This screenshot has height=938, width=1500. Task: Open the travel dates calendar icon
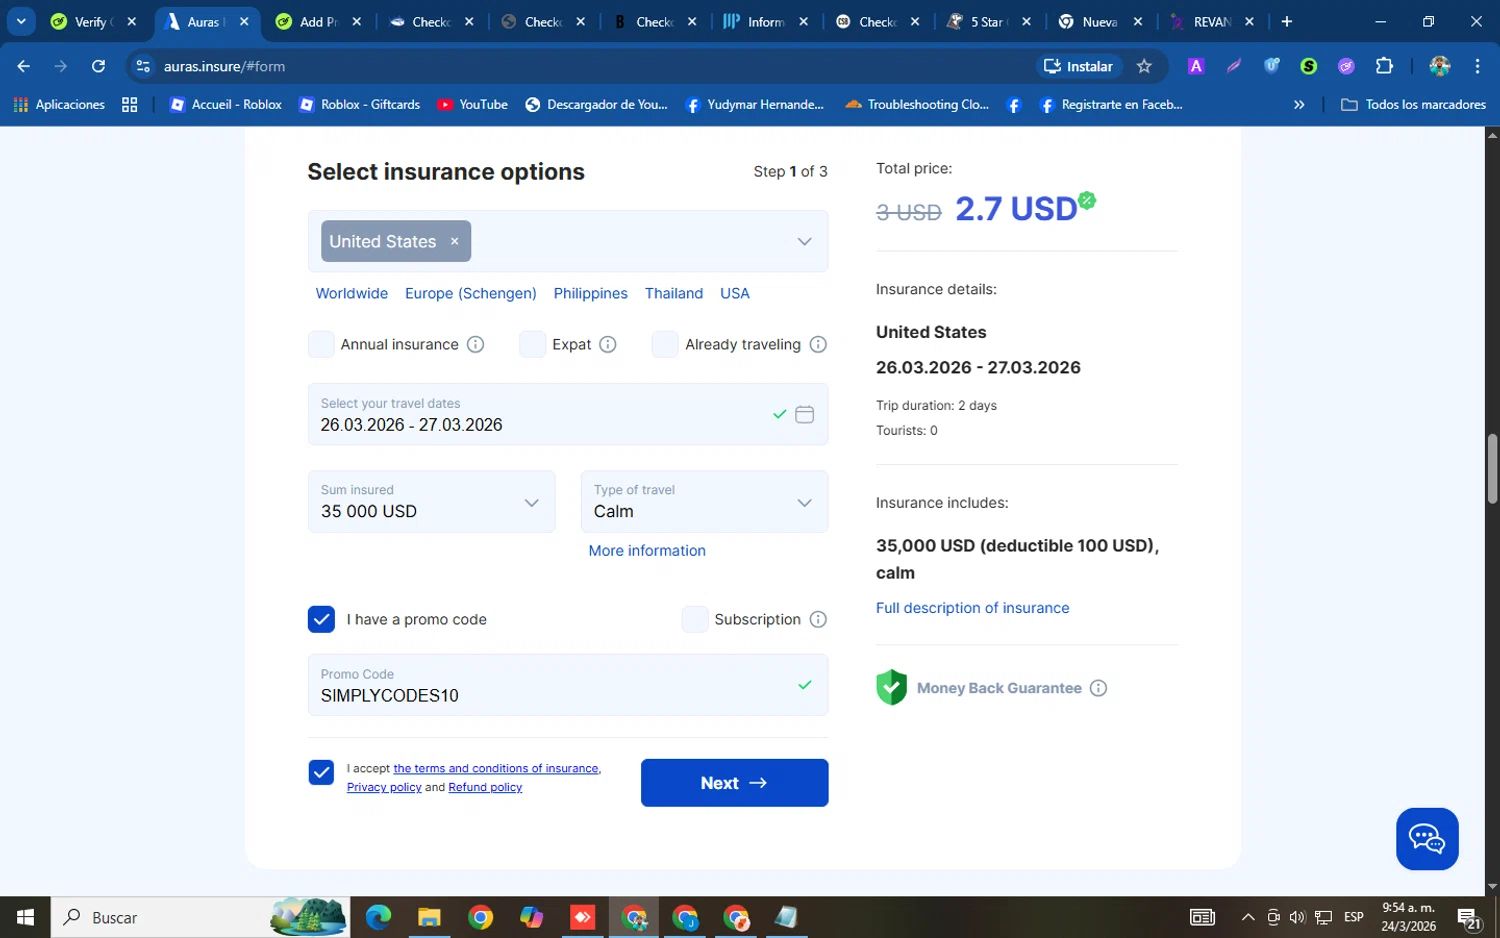pos(804,414)
